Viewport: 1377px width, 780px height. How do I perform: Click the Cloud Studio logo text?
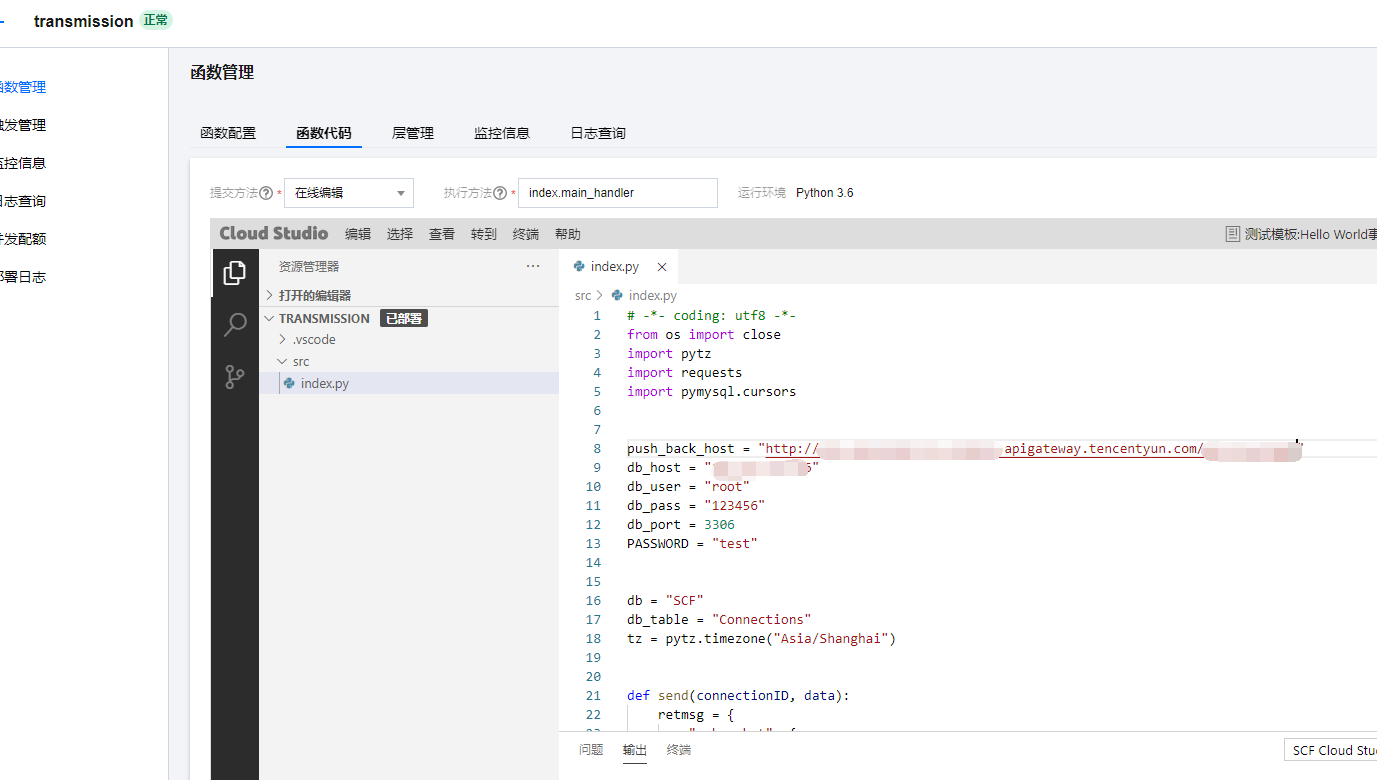[x=274, y=233]
